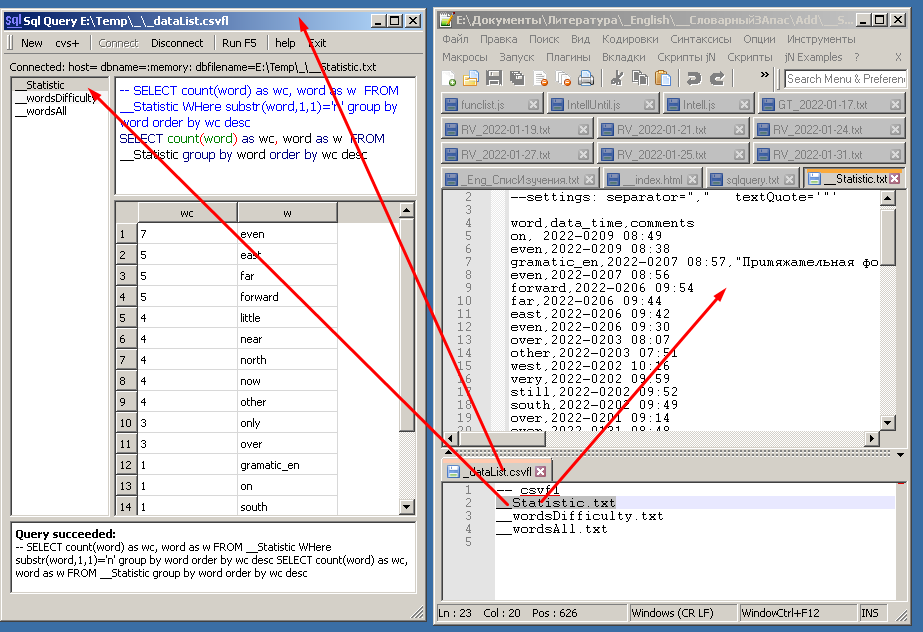Click the Close document toolbar icon
Image resolution: width=923 pixels, height=632 pixels.
pos(540,78)
